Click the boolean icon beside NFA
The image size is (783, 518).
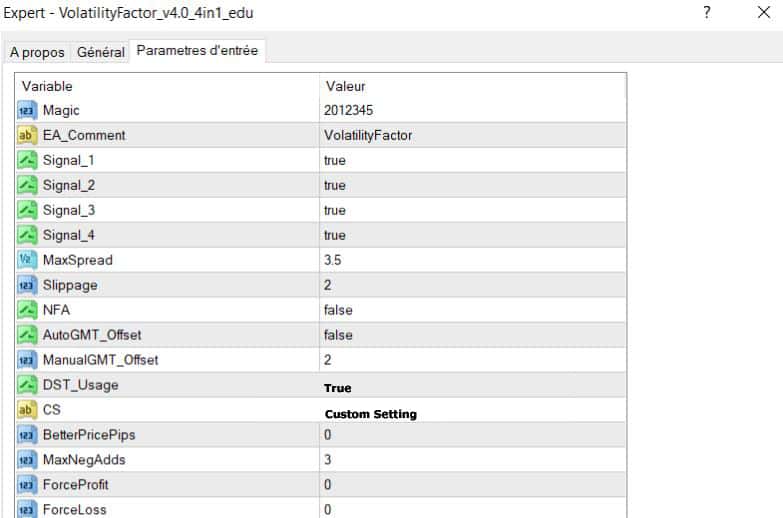point(27,310)
